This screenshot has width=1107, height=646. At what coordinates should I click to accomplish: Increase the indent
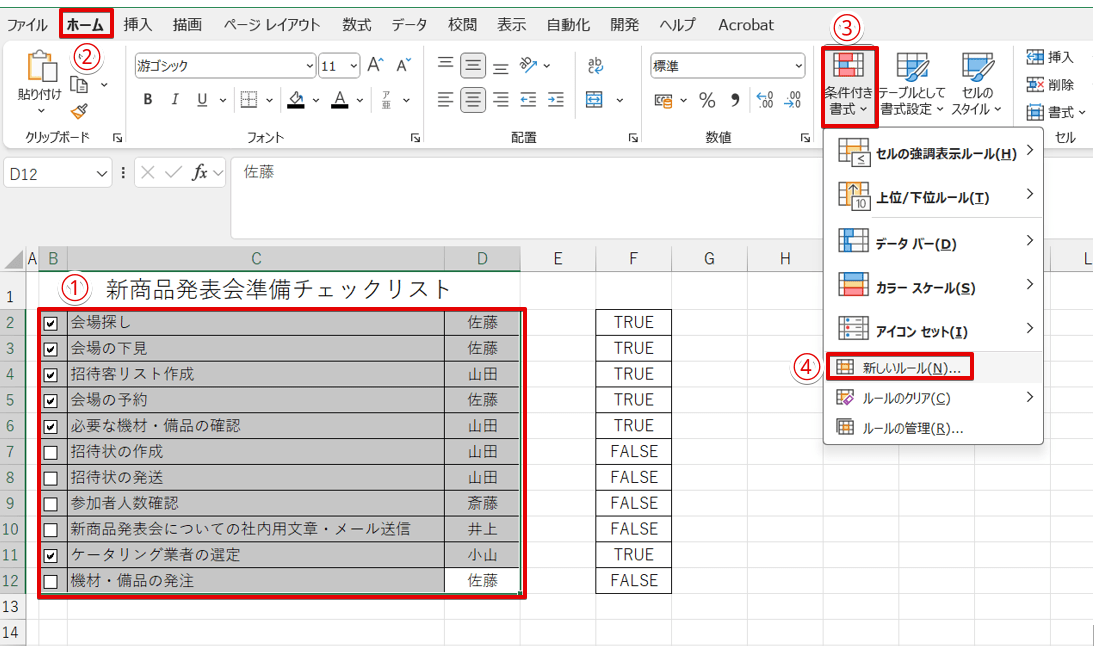[556, 100]
